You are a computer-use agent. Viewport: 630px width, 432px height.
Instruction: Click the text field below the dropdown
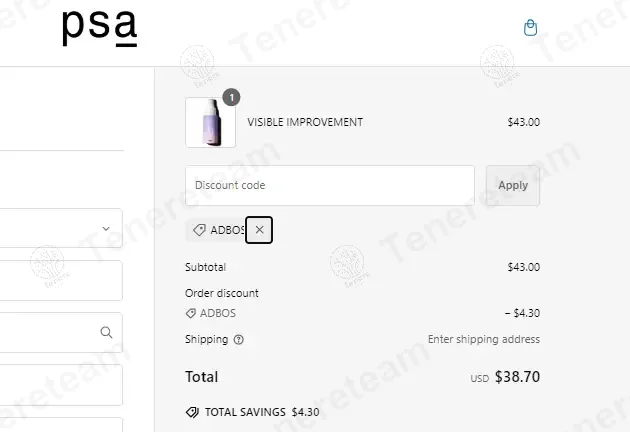[x=60, y=281]
